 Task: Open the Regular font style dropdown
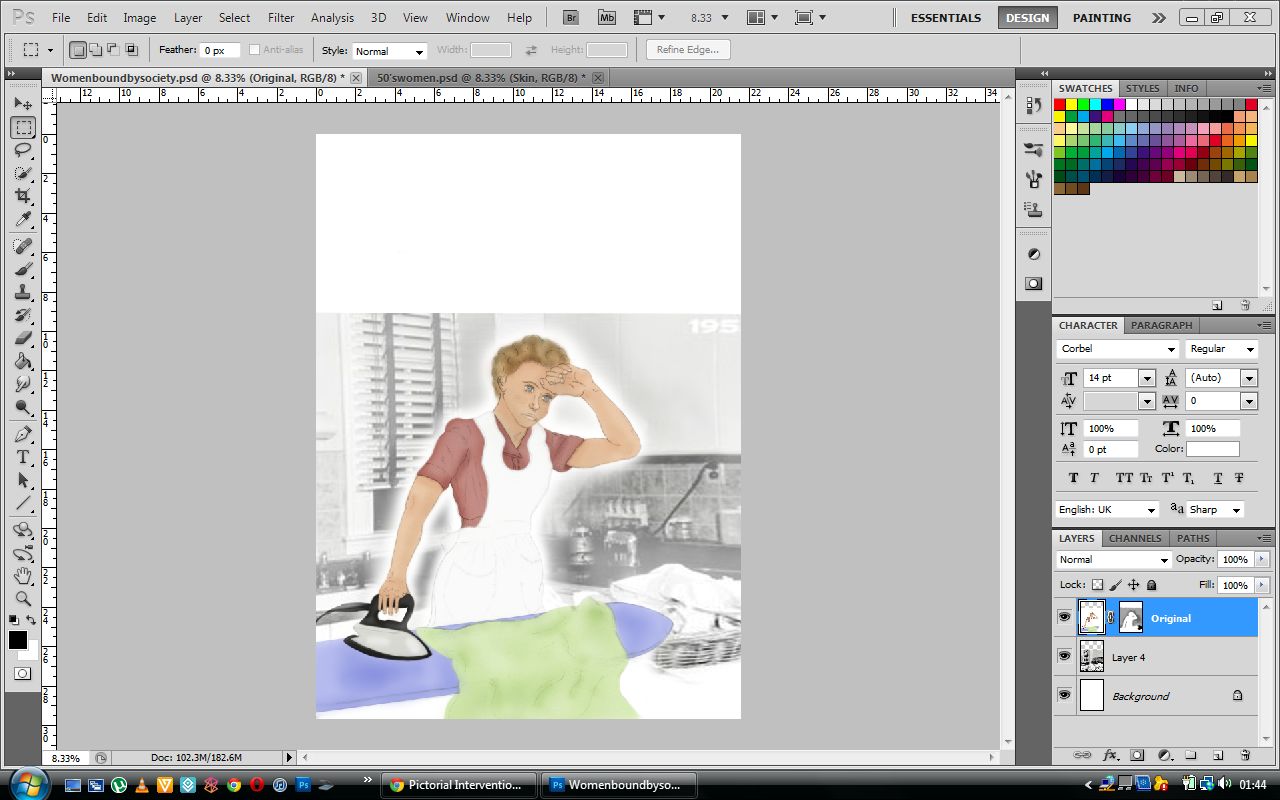(1221, 349)
